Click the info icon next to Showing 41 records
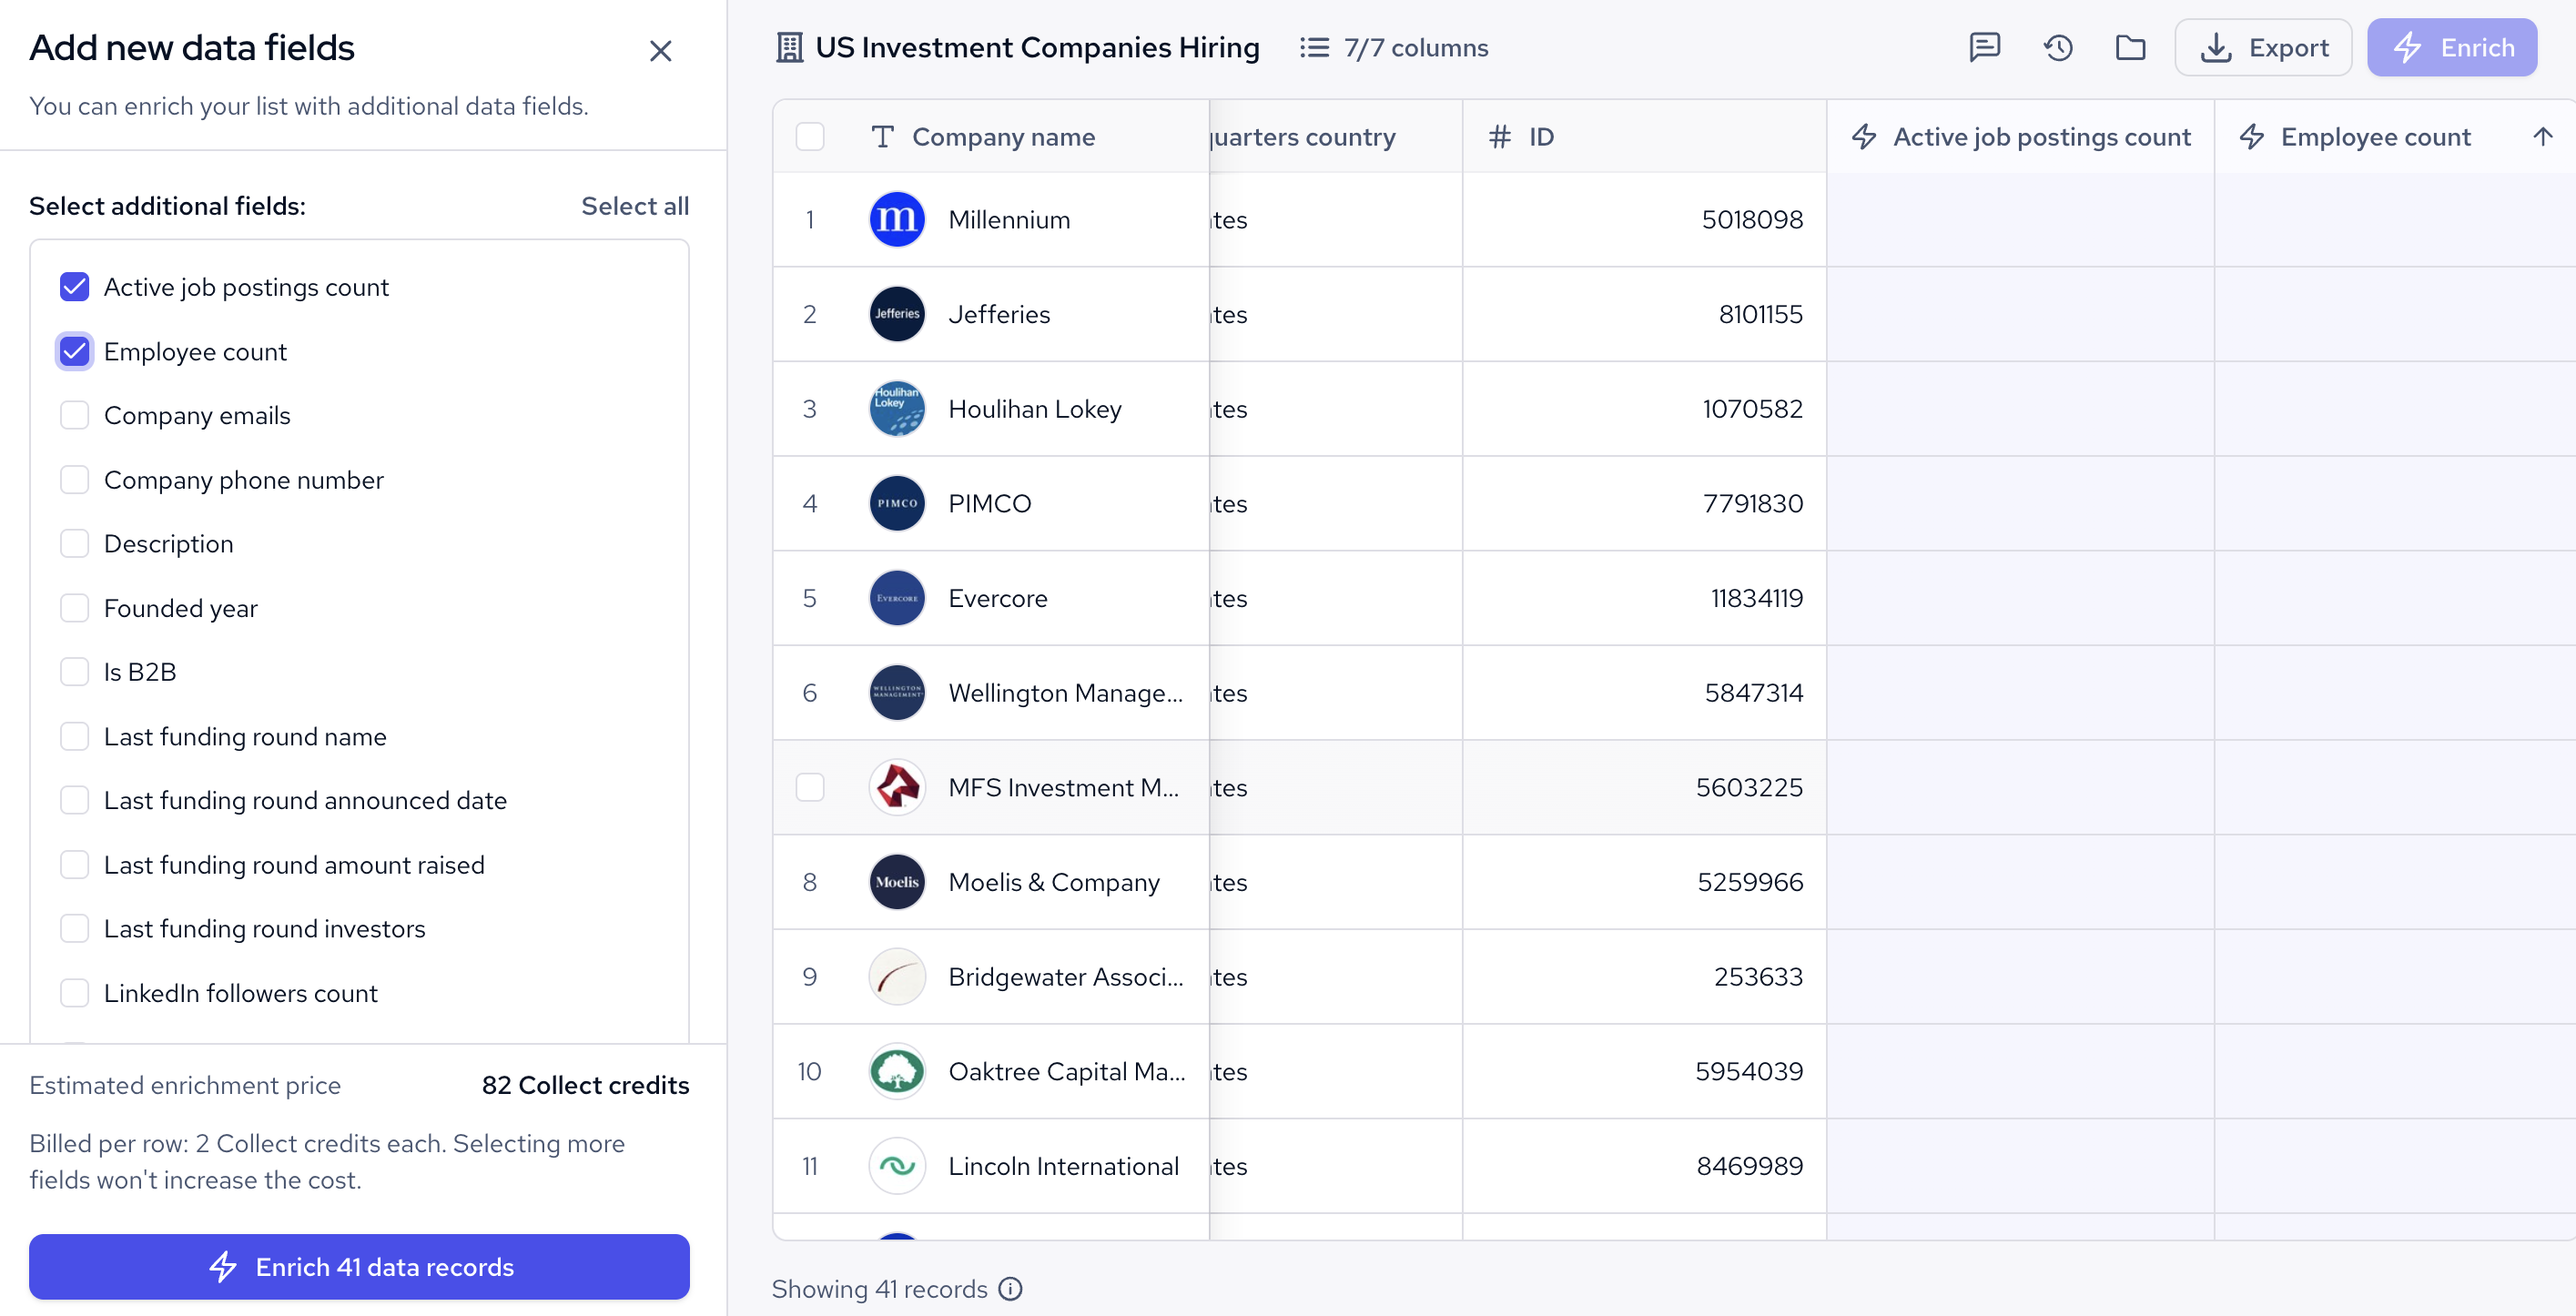Viewport: 2576px width, 1316px height. [x=1010, y=1289]
